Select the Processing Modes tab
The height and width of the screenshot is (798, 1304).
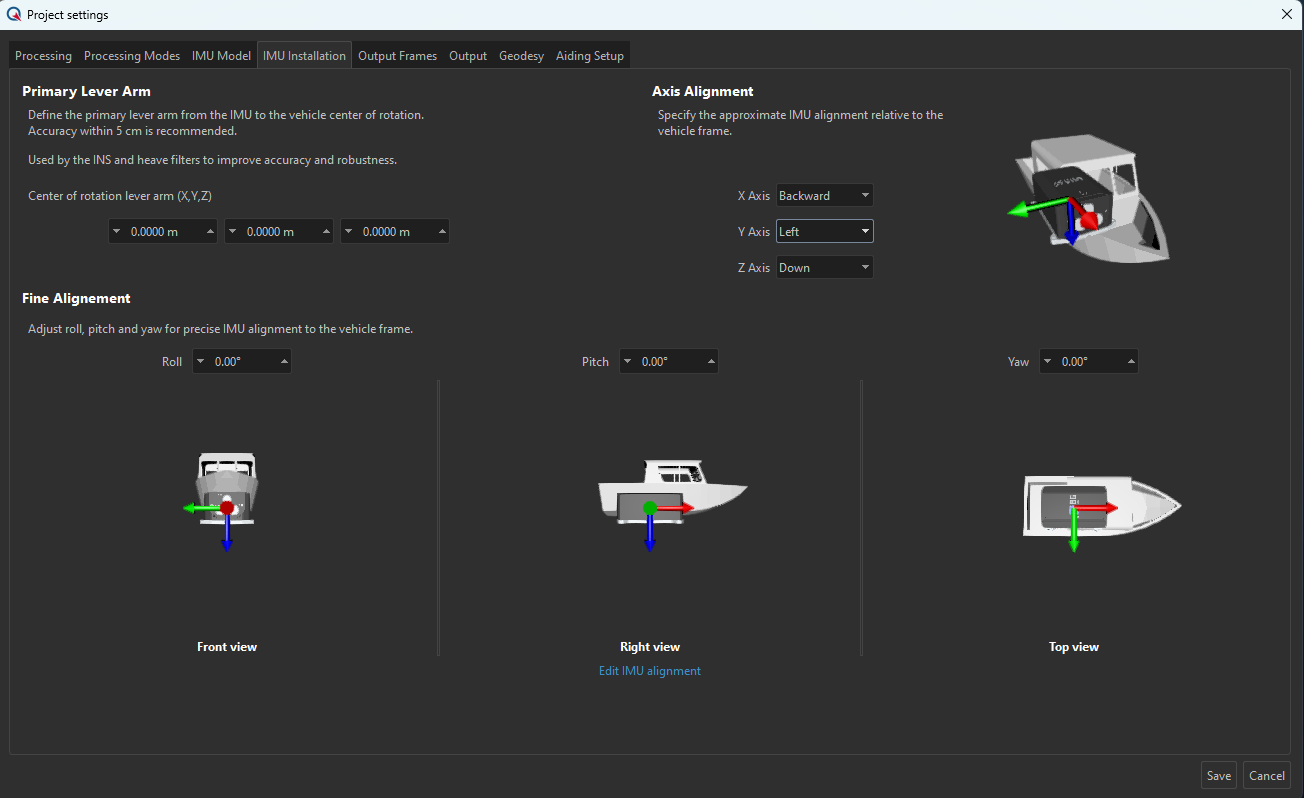click(x=132, y=56)
